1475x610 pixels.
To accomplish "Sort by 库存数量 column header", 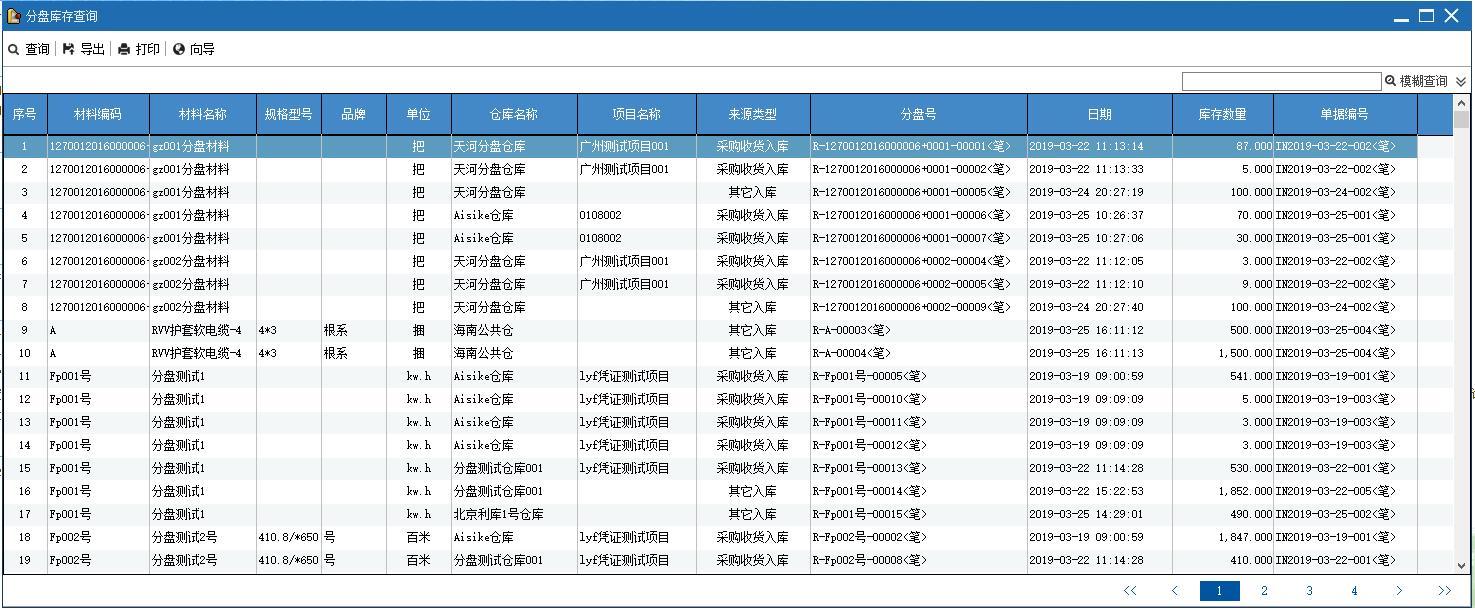I will (x=1222, y=114).
